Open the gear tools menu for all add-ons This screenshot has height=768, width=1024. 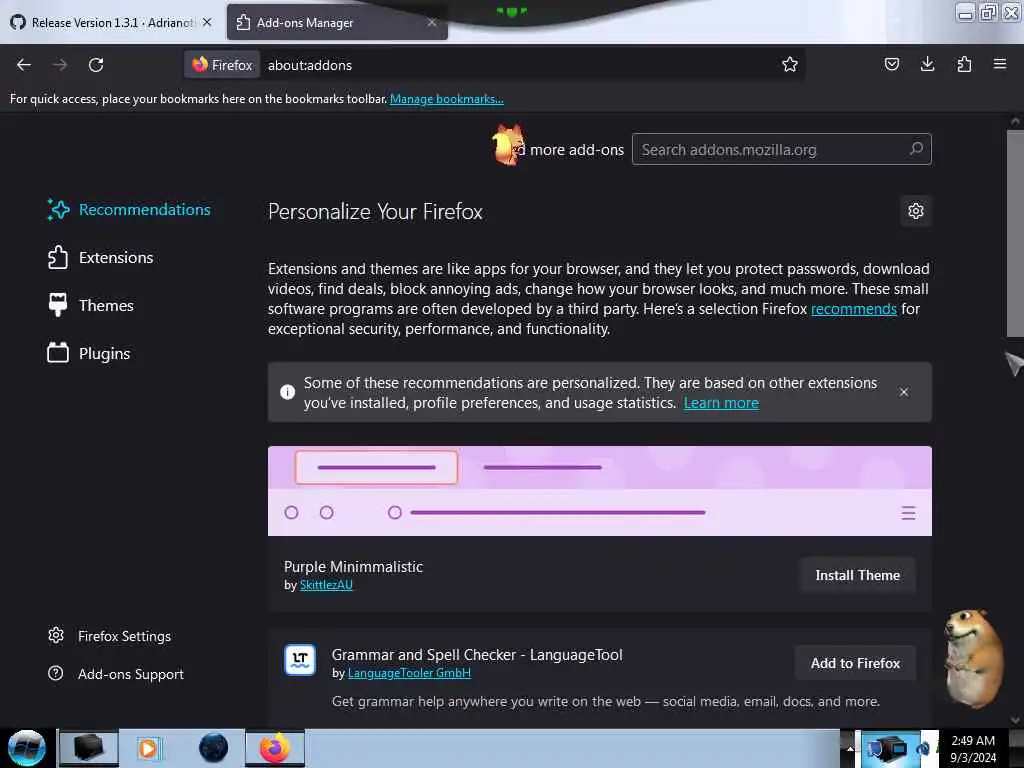pos(916,211)
